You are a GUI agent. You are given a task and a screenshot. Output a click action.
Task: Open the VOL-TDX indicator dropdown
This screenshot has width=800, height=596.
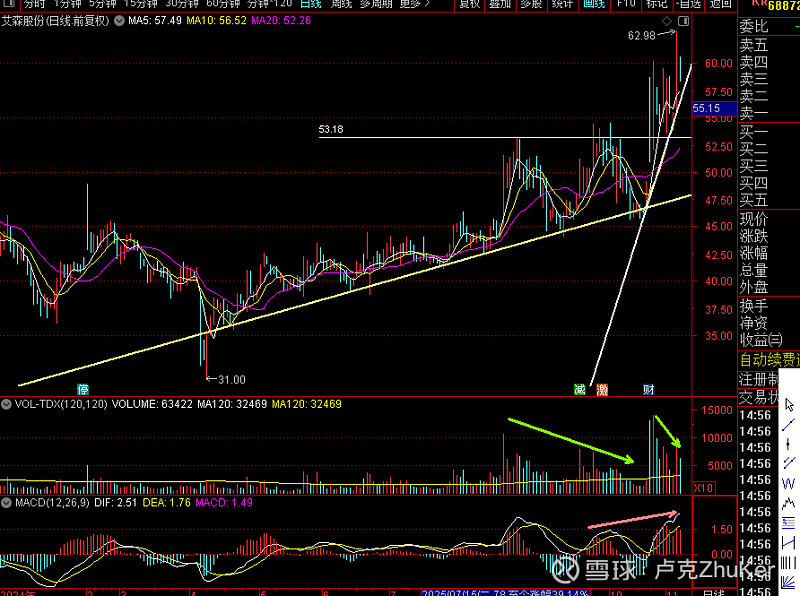point(6,405)
